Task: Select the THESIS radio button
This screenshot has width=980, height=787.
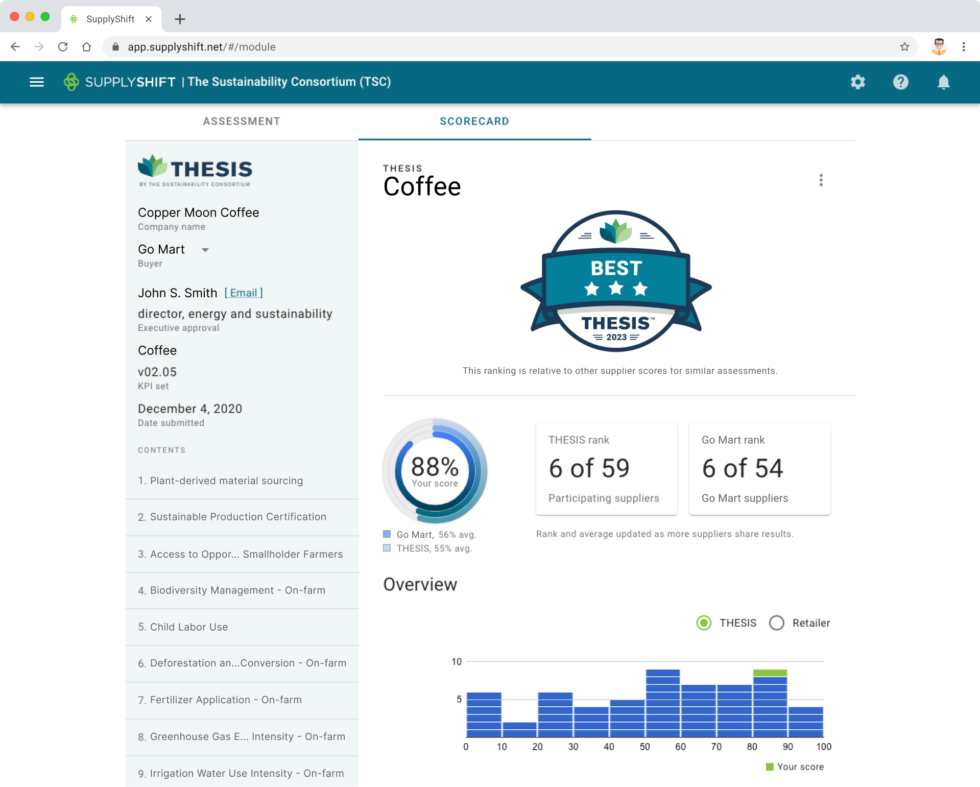Action: pos(704,623)
